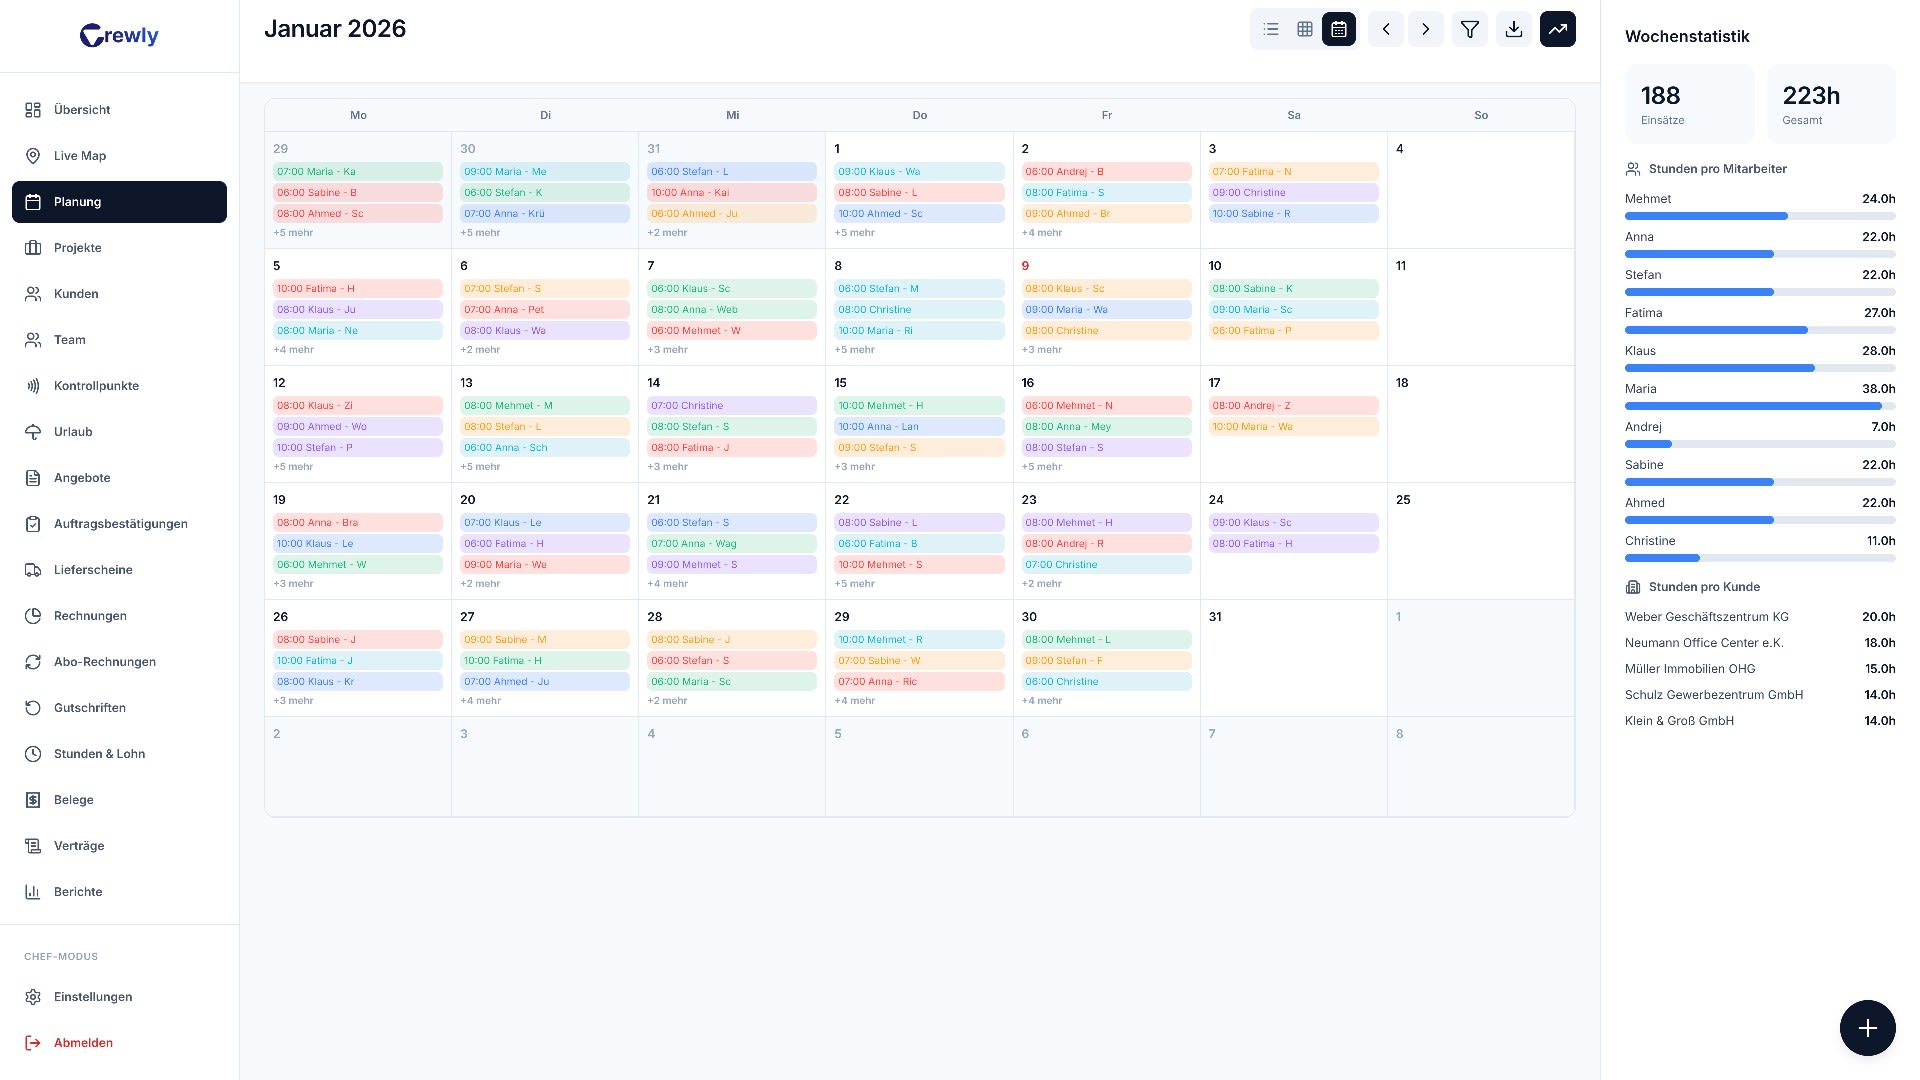The width and height of the screenshot is (1920, 1080).
Task: Click the Abmelden logout link
Action: tap(83, 1043)
